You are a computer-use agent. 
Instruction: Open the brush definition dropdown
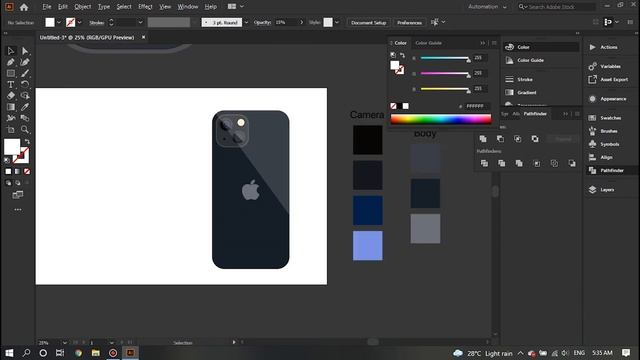(246, 22)
